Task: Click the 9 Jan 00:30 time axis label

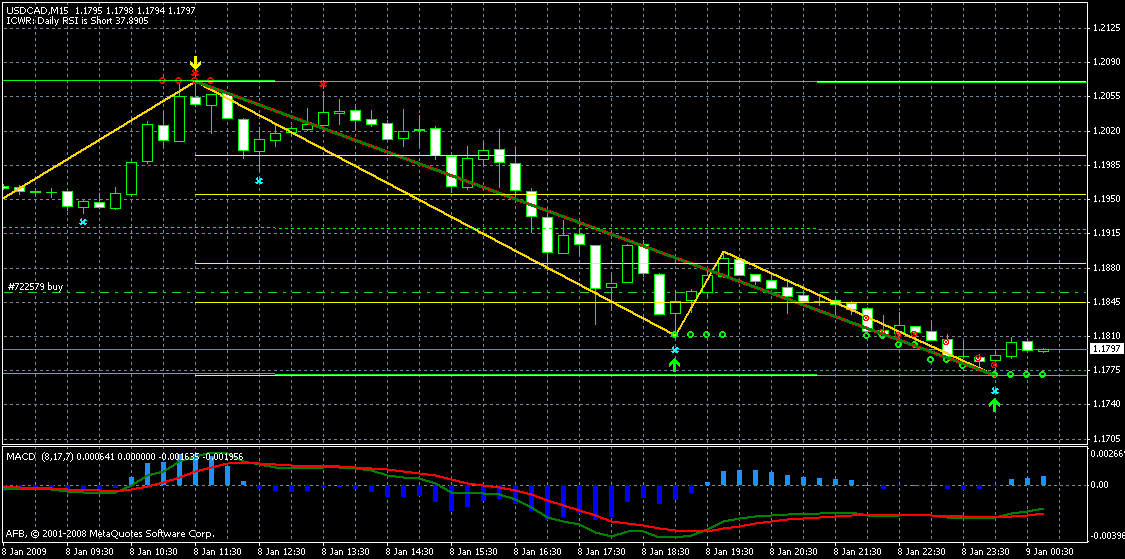Action: tap(1050, 551)
